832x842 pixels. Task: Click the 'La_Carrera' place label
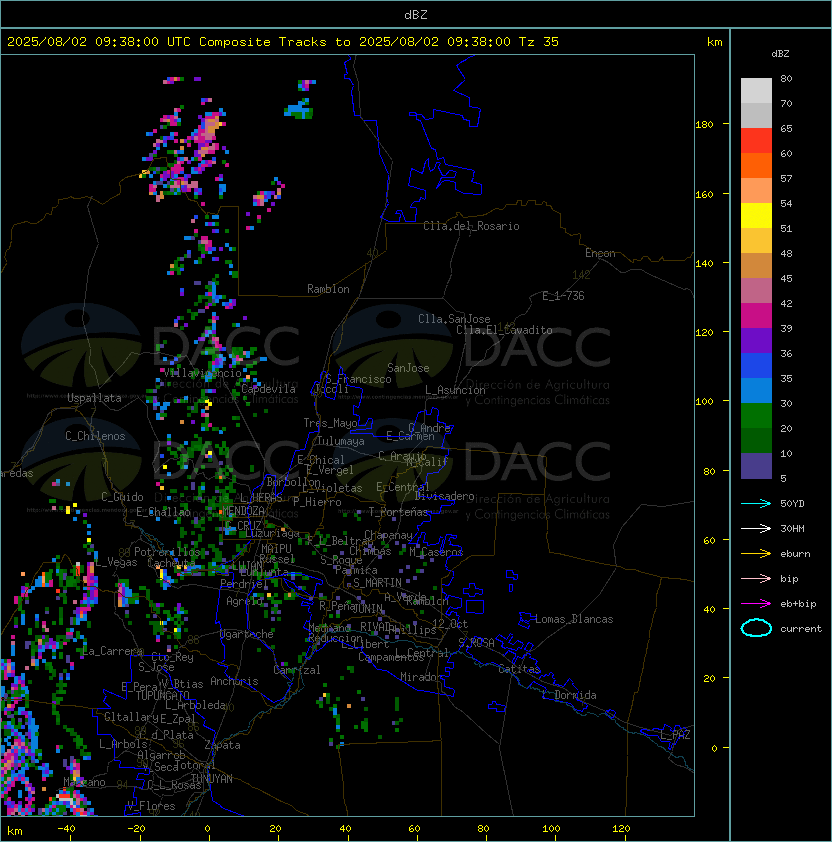(112, 651)
